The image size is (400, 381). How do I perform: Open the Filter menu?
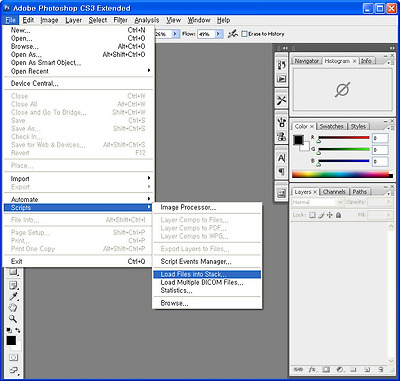click(120, 20)
